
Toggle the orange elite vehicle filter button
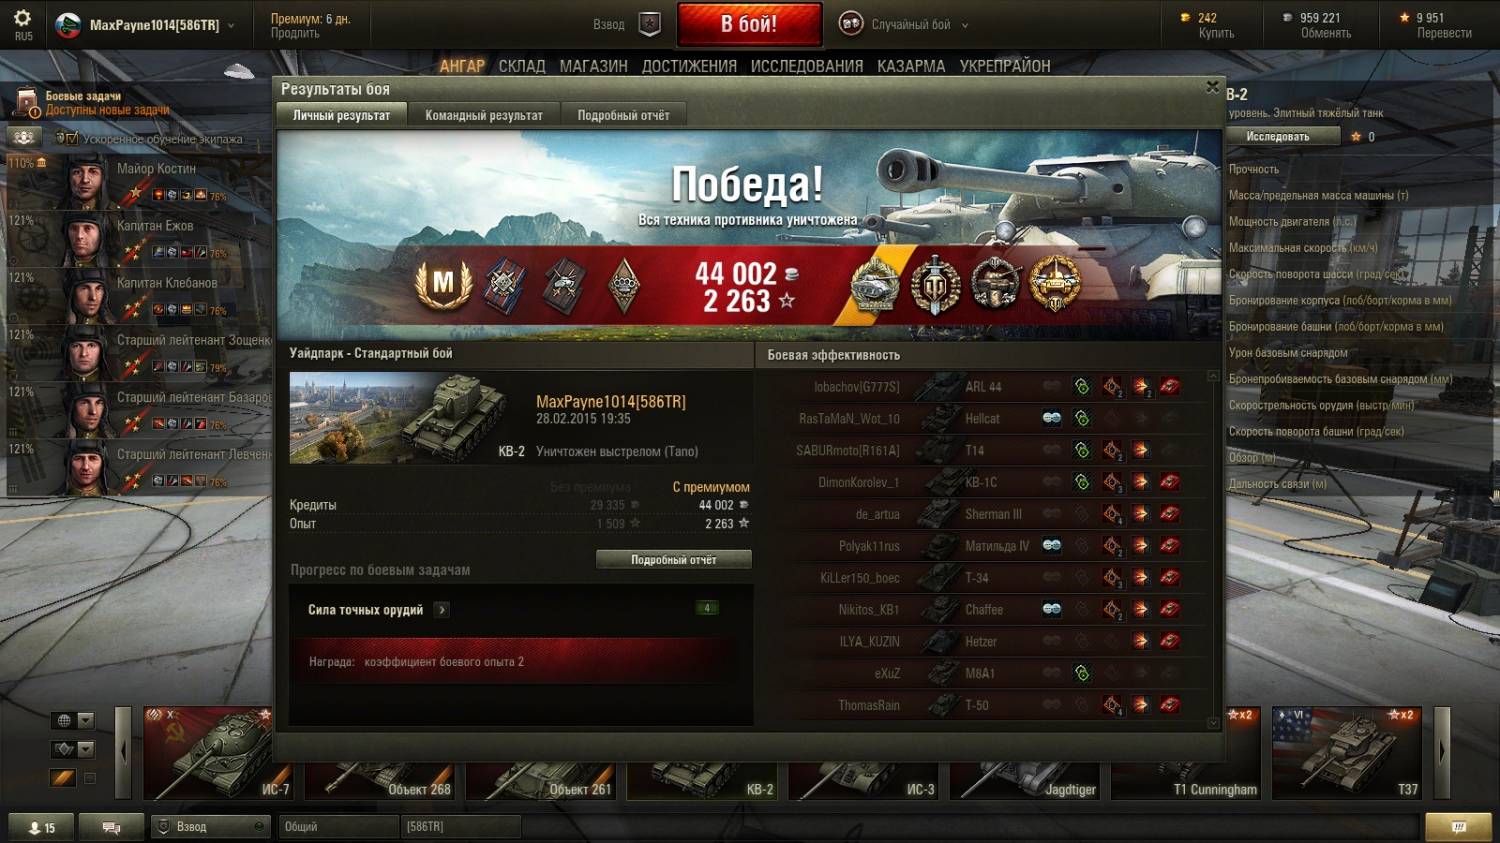click(63, 777)
